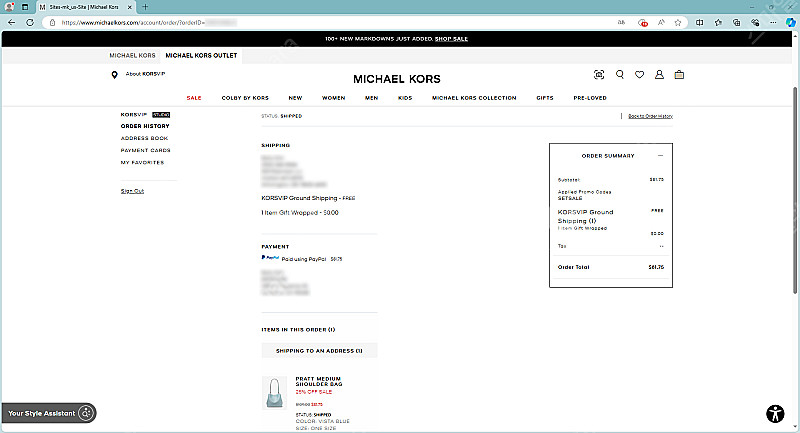Click the store locator pin icon
800x433 pixels.
click(x=114, y=74)
